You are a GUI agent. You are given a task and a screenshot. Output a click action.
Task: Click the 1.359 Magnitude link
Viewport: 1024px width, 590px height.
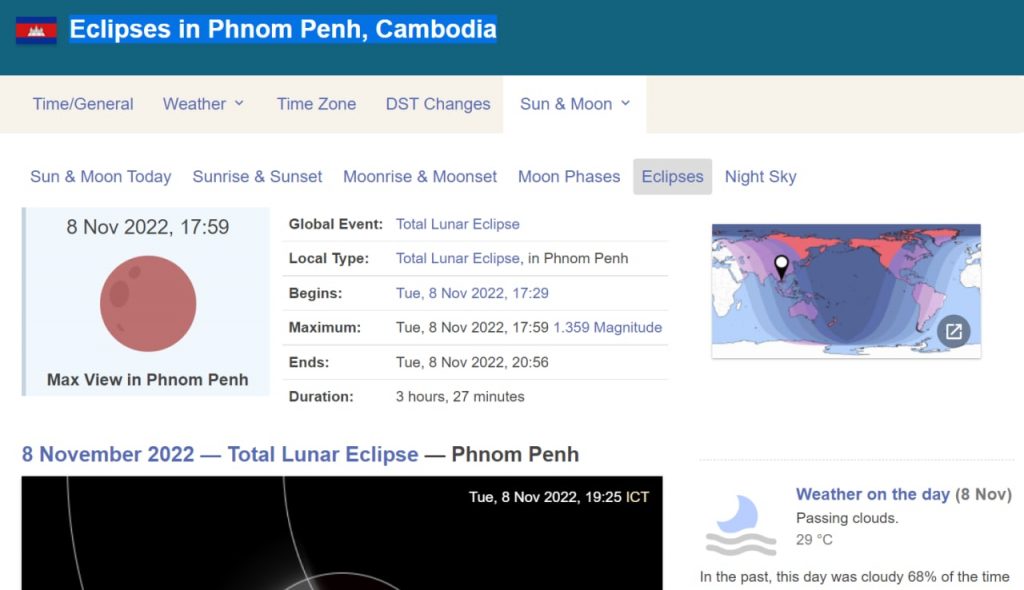point(607,327)
